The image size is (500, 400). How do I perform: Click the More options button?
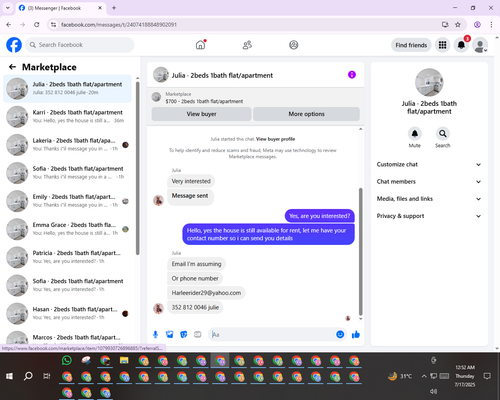(x=306, y=114)
